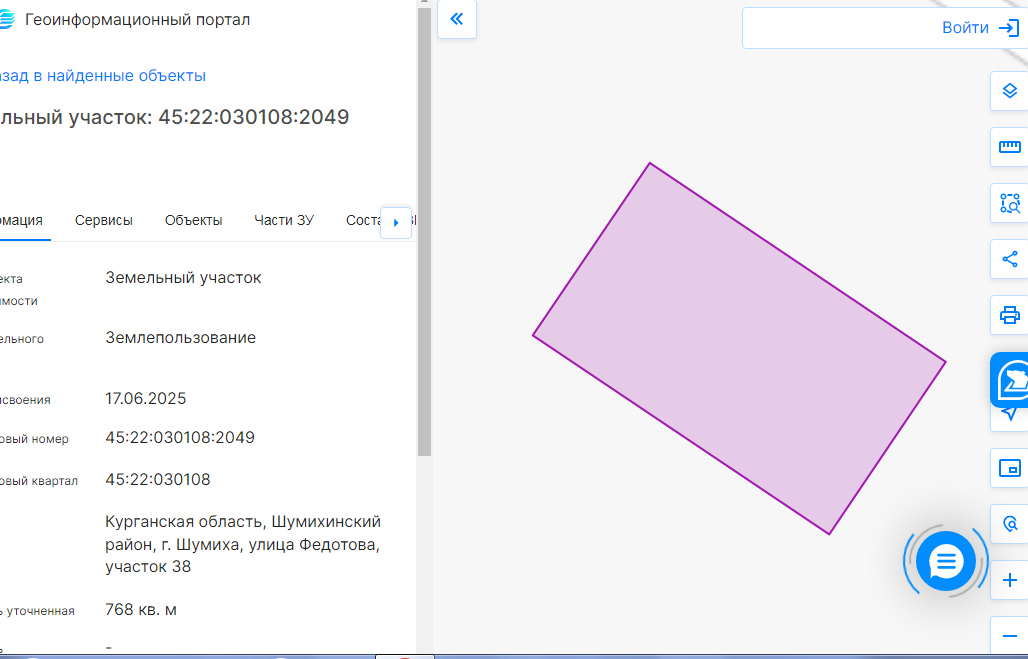Click the location search pin icon

coord(1010,524)
